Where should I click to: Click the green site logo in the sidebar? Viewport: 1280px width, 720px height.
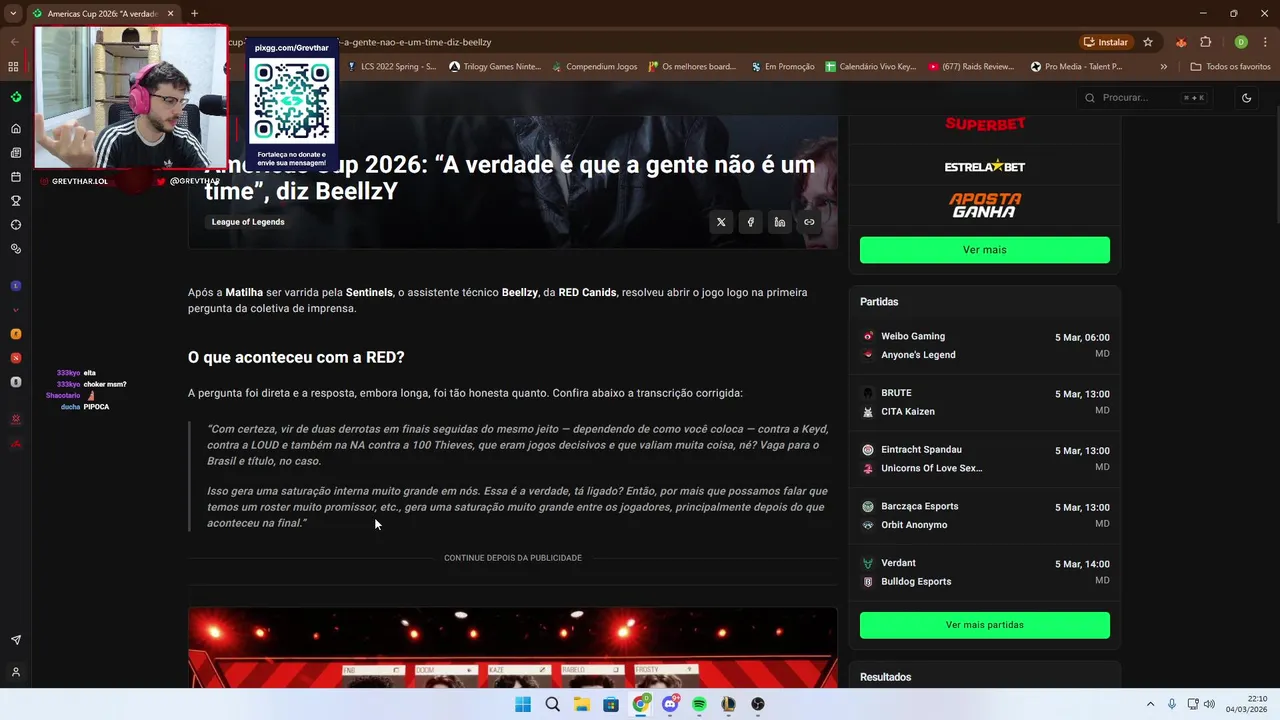(16, 97)
